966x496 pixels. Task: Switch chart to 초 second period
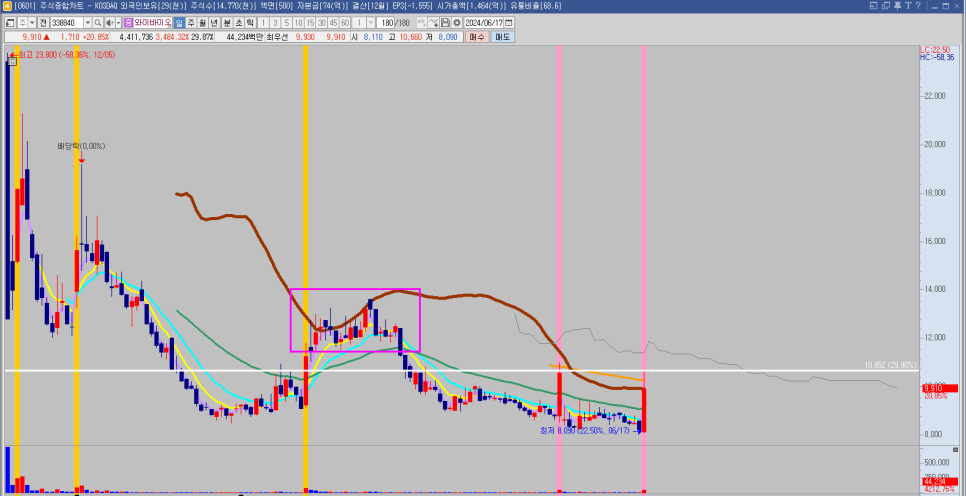click(238, 22)
